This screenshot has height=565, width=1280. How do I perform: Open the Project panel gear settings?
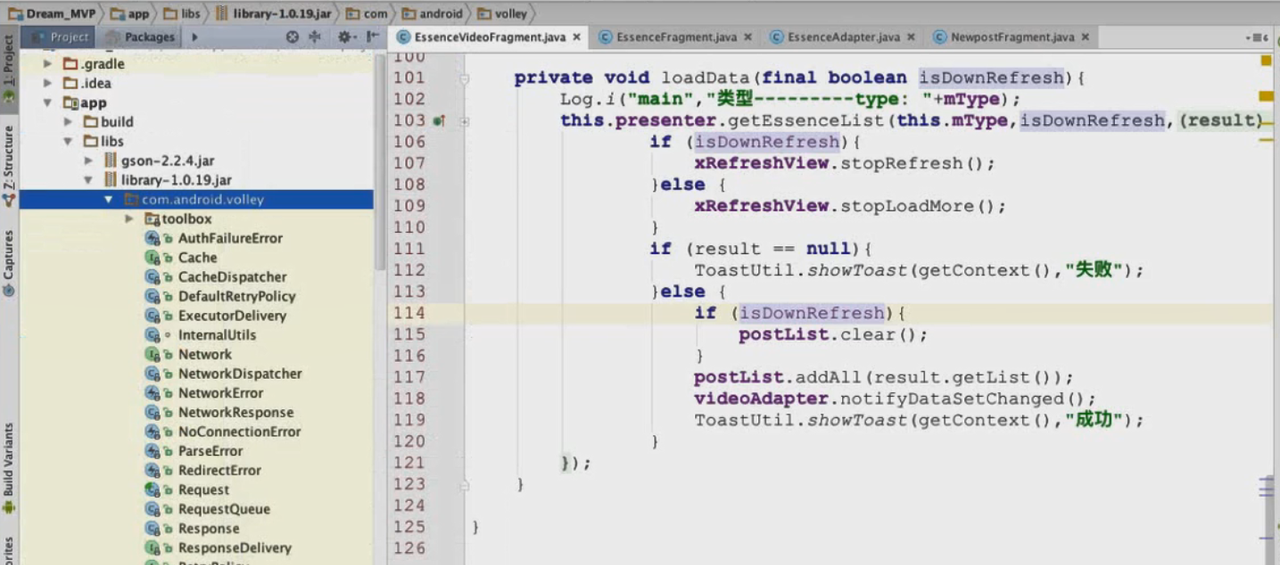tap(344, 37)
